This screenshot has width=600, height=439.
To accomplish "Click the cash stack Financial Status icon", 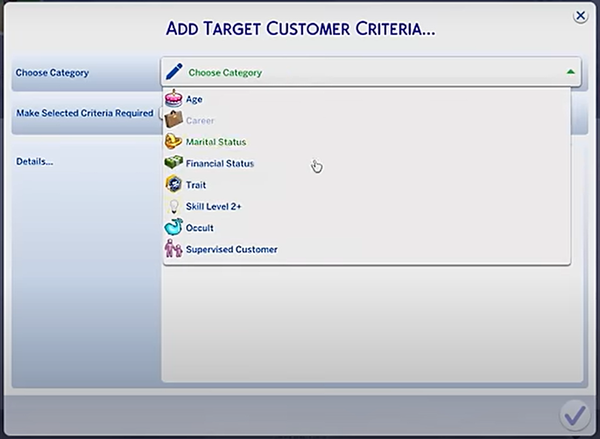I will point(174,163).
